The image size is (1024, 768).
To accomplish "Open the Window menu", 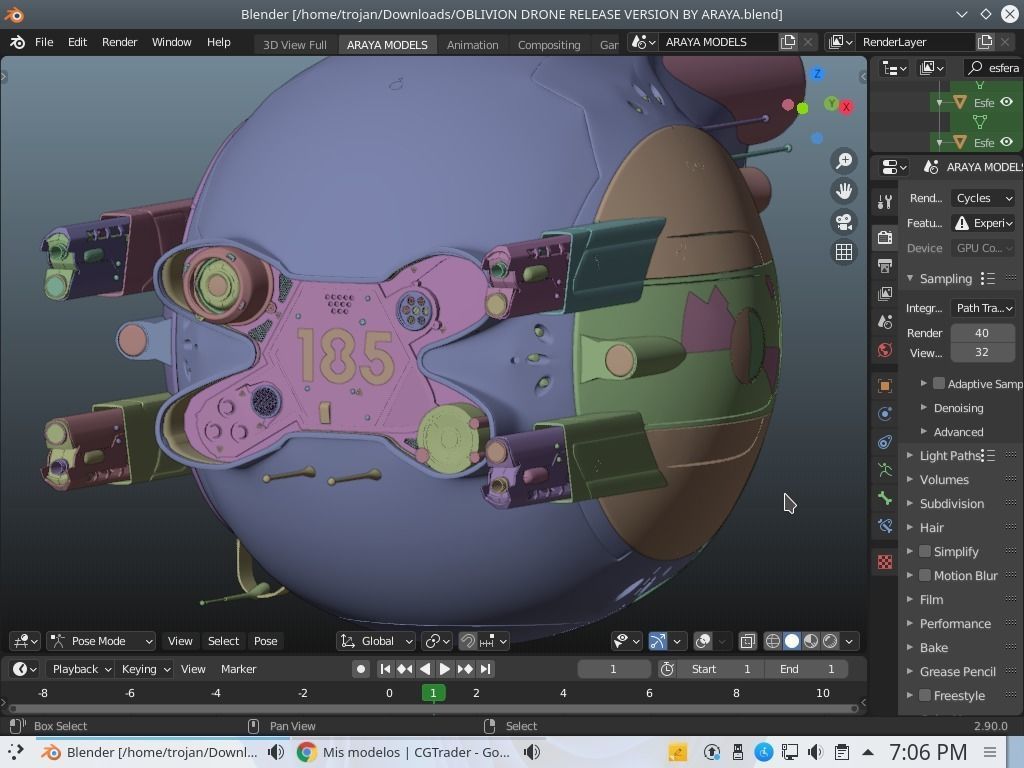I will click(172, 42).
